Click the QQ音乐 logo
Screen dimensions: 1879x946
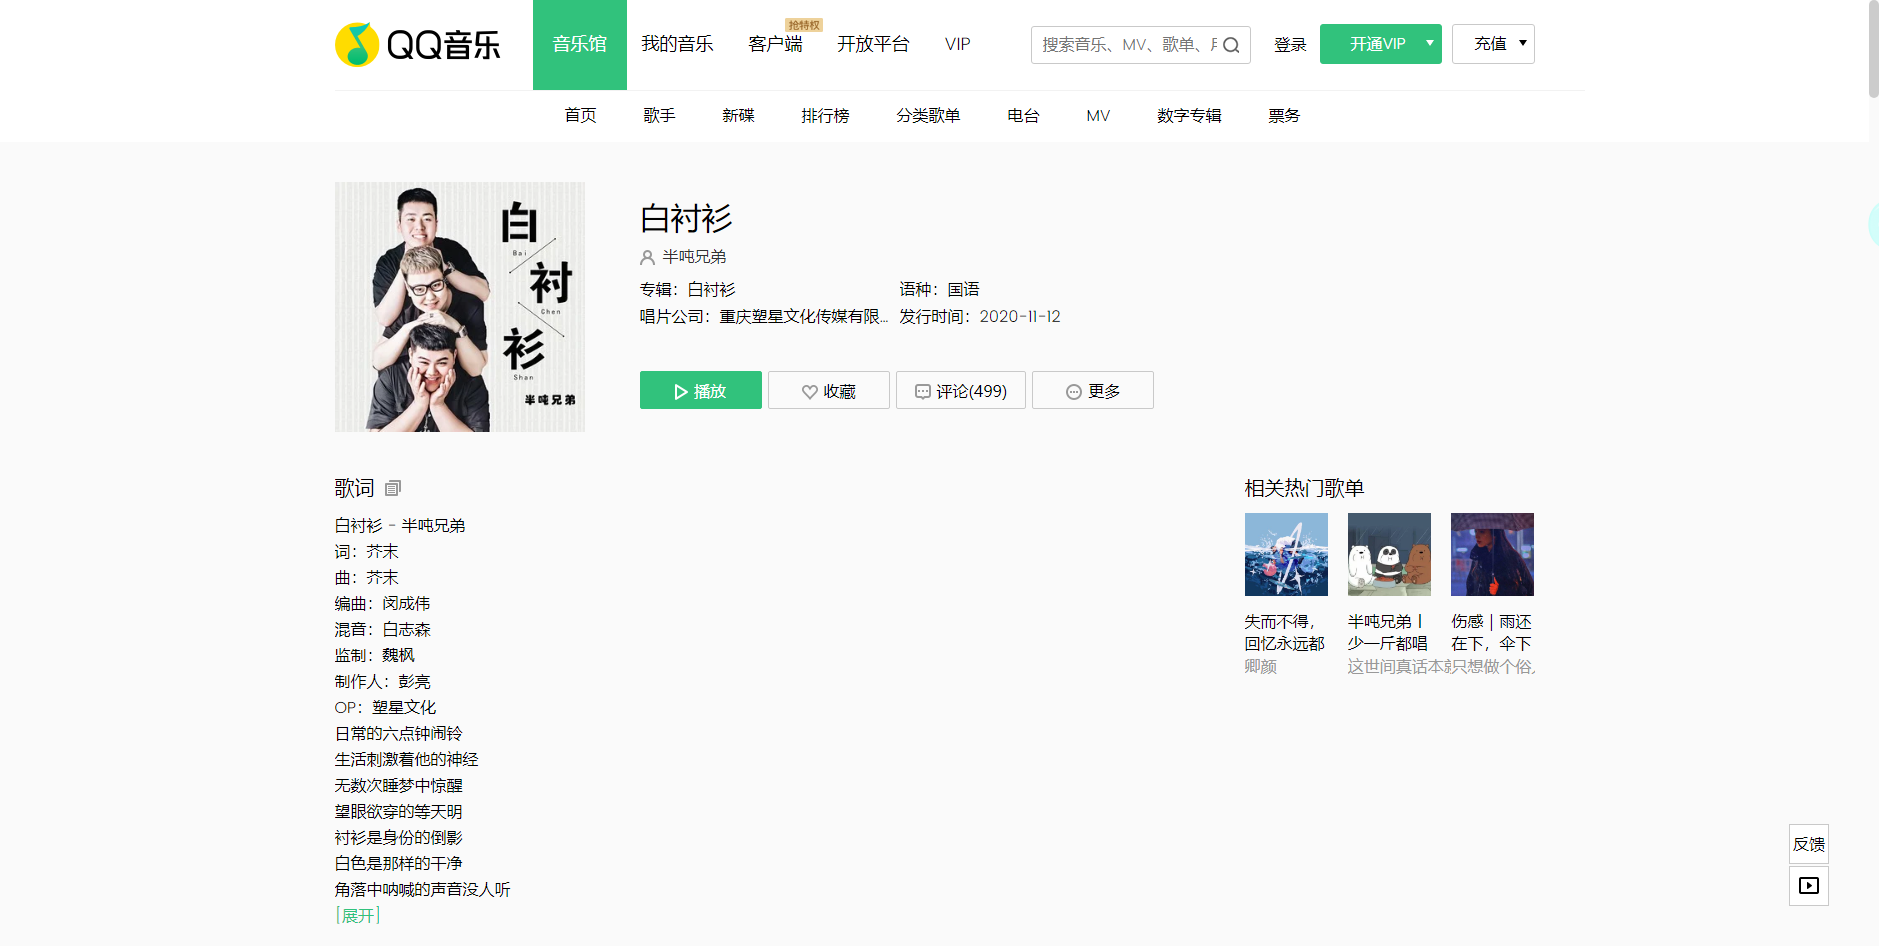pyautogui.click(x=417, y=43)
